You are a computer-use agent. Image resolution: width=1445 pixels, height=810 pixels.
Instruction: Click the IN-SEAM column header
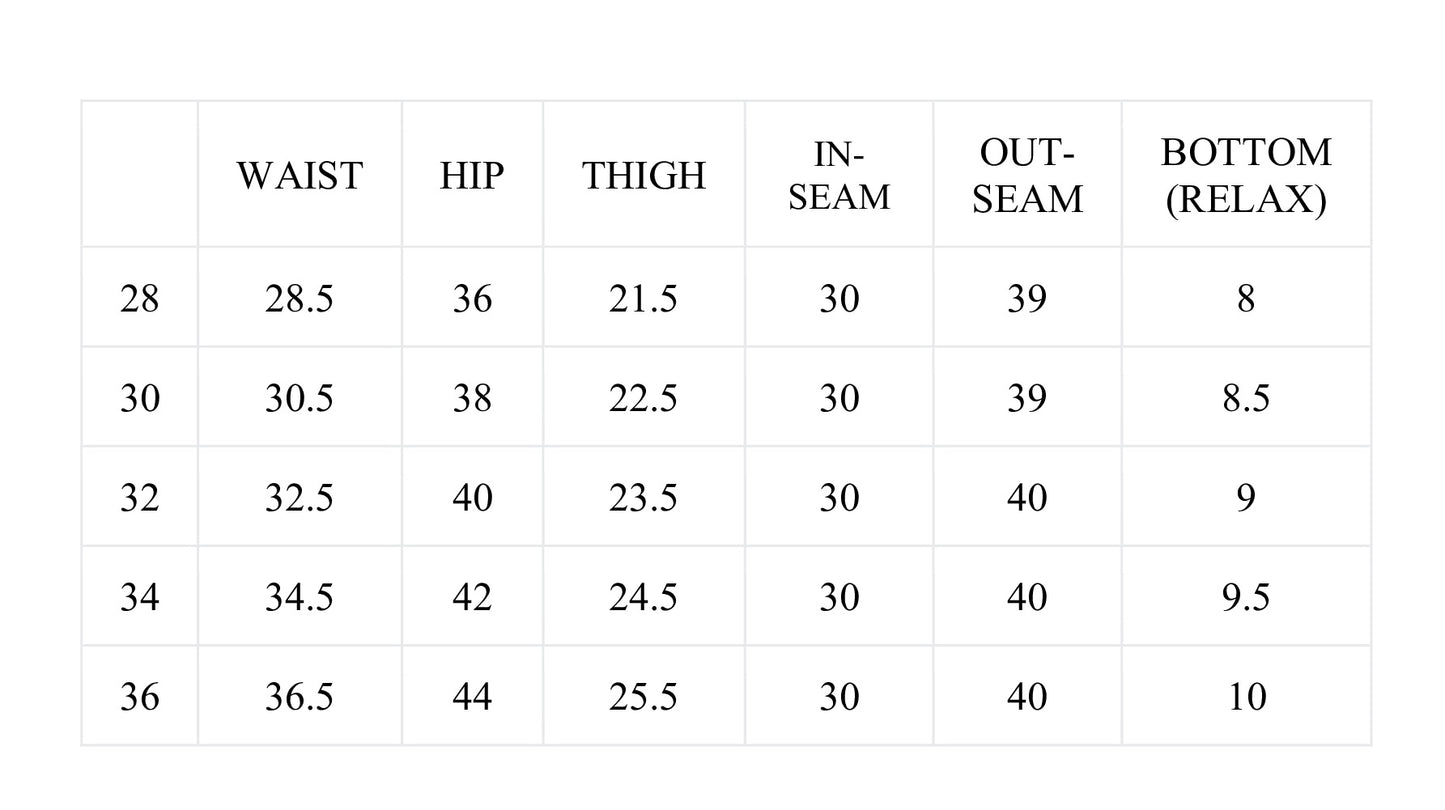coord(839,176)
